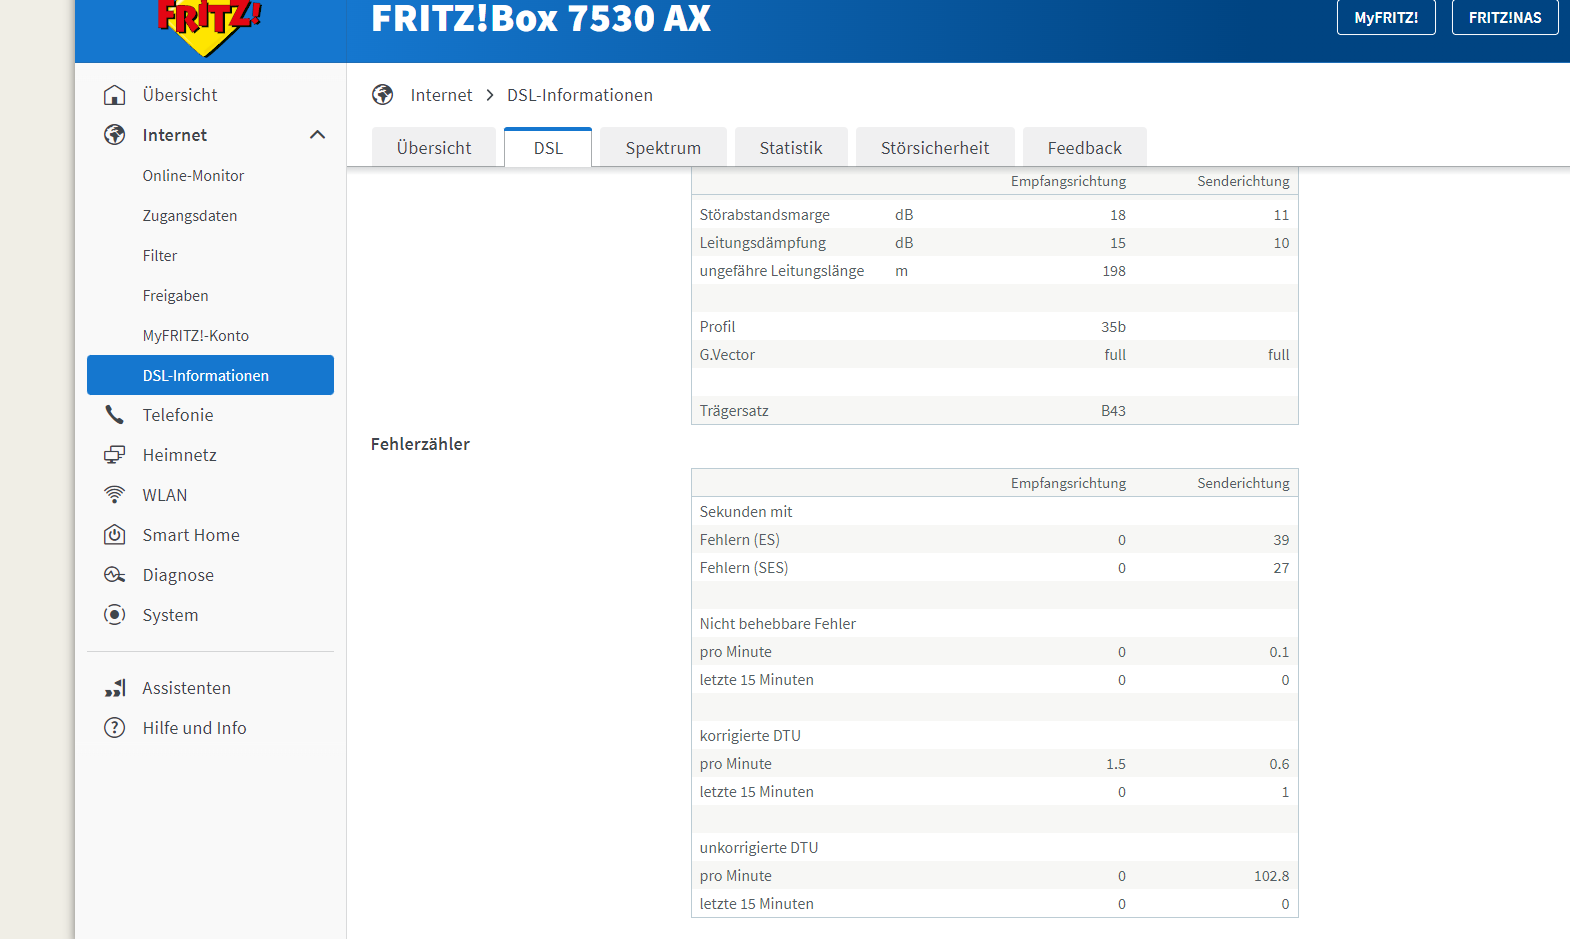Go to Zugangsdaten
The height and width of the screenshot is (939, 1570).
pyautogui.click(x=190, y=215)
